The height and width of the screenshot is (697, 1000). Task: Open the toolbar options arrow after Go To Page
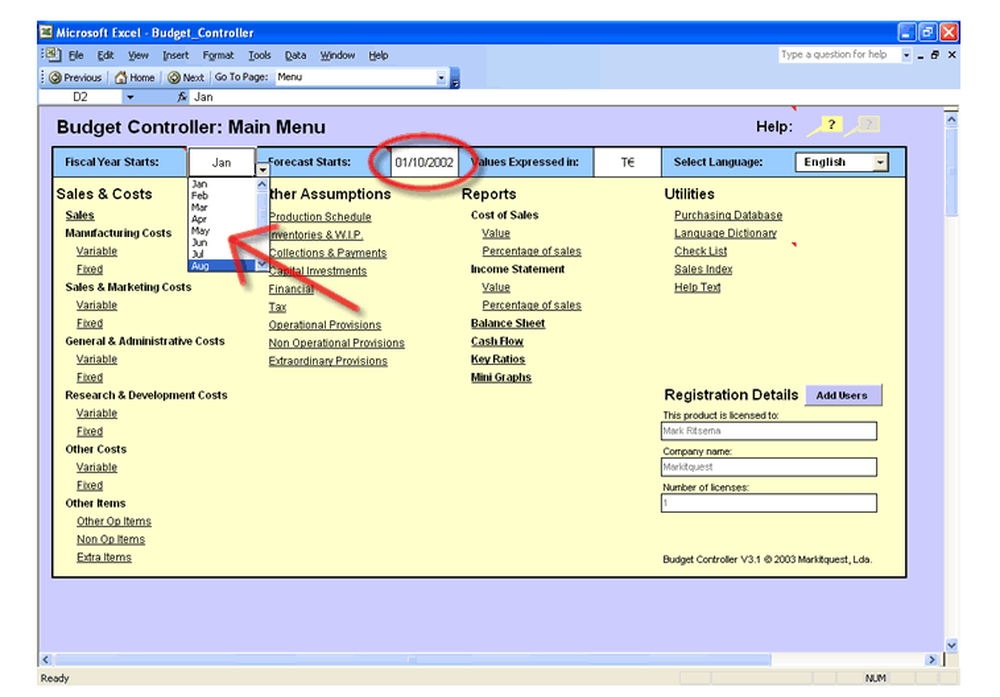455,77
